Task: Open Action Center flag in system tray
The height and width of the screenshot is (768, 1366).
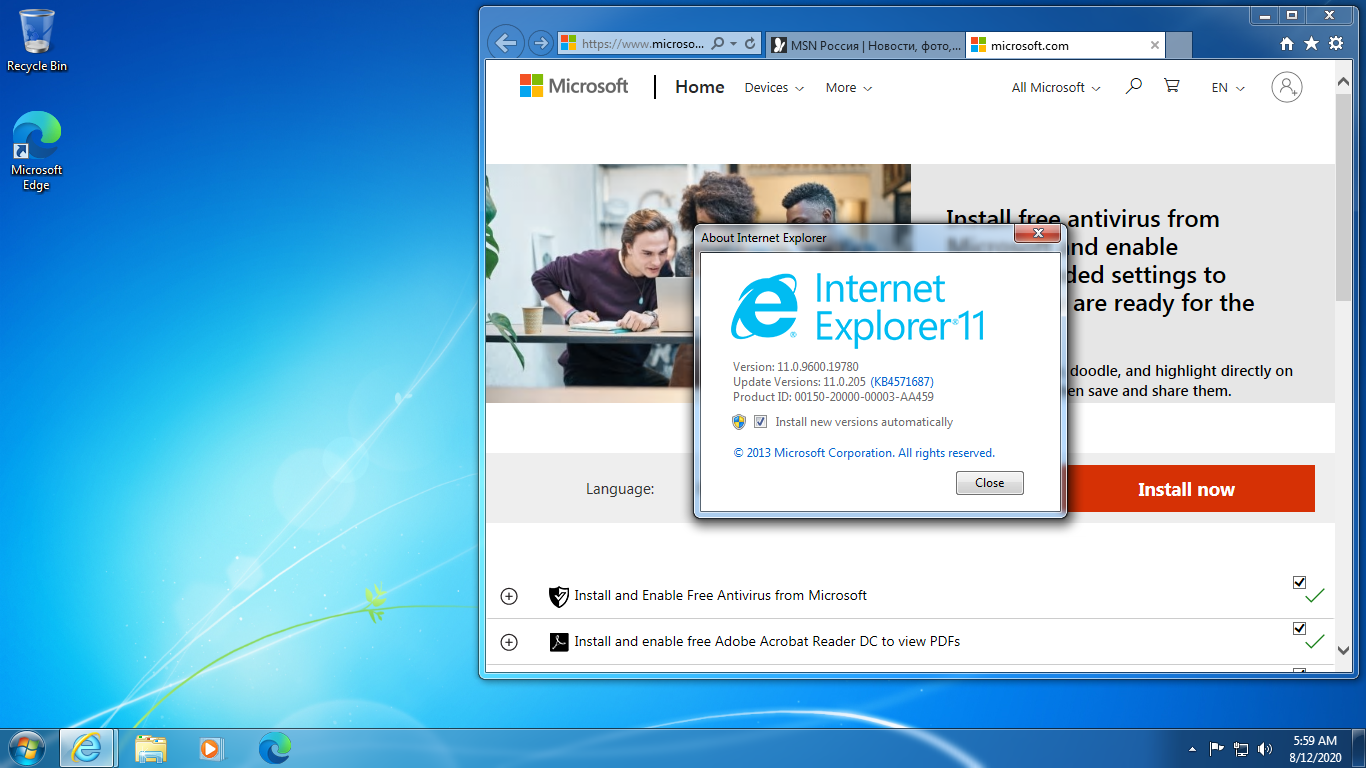Action: tap(1217, 748)
